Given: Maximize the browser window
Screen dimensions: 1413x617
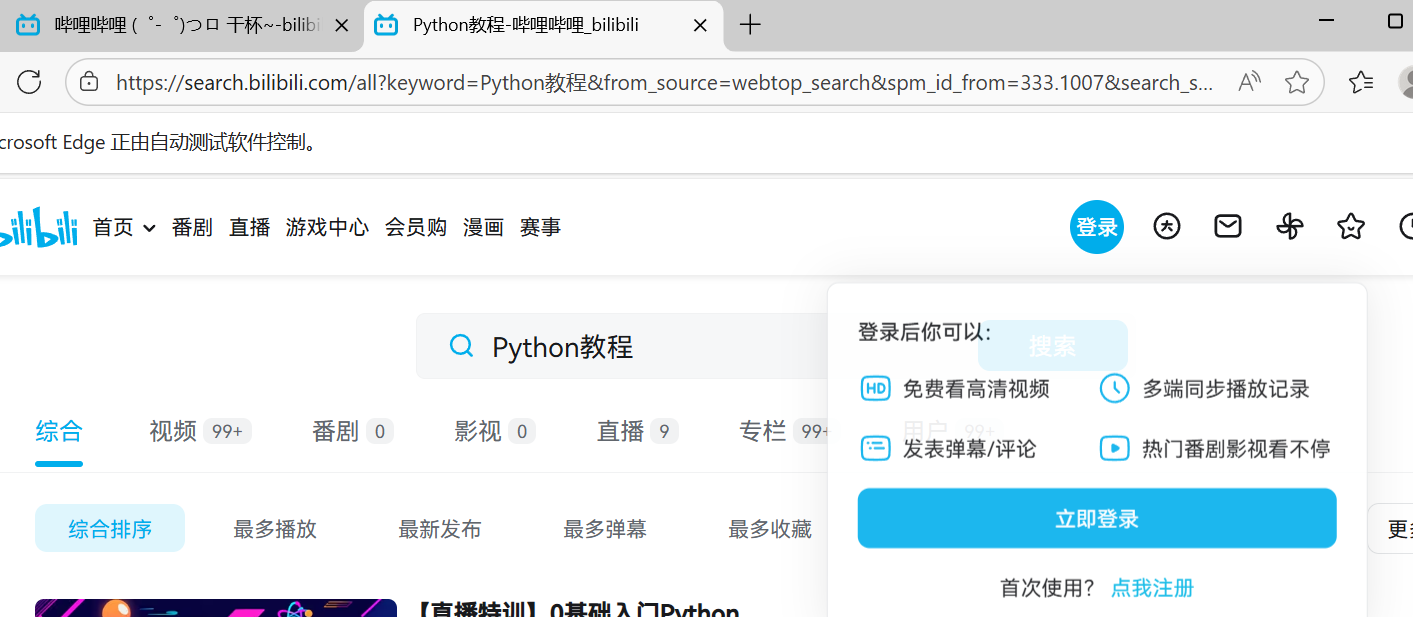Looking at the screenshot, I should [x=1395, y=21].
